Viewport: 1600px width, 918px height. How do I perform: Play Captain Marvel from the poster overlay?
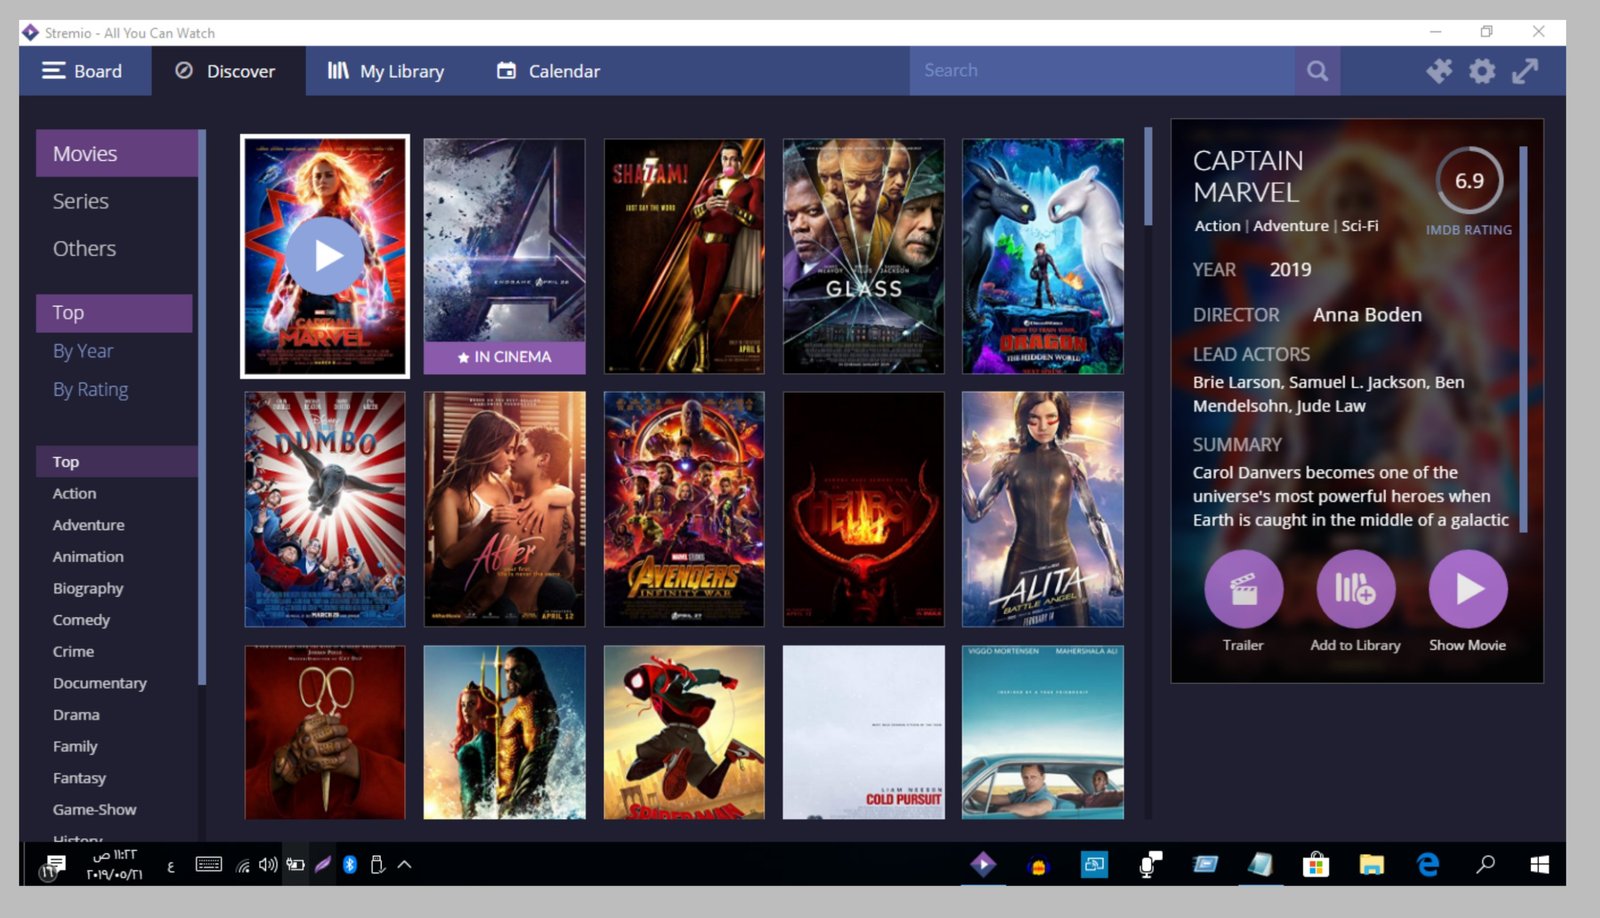click(325, 256)
